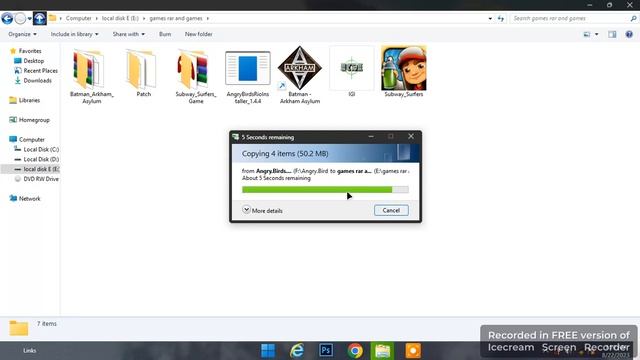This screenshot has height=360, width=640.
Task: Open Favorites in navigation pane
Action: pyautogui.click(x=25, y=51)
